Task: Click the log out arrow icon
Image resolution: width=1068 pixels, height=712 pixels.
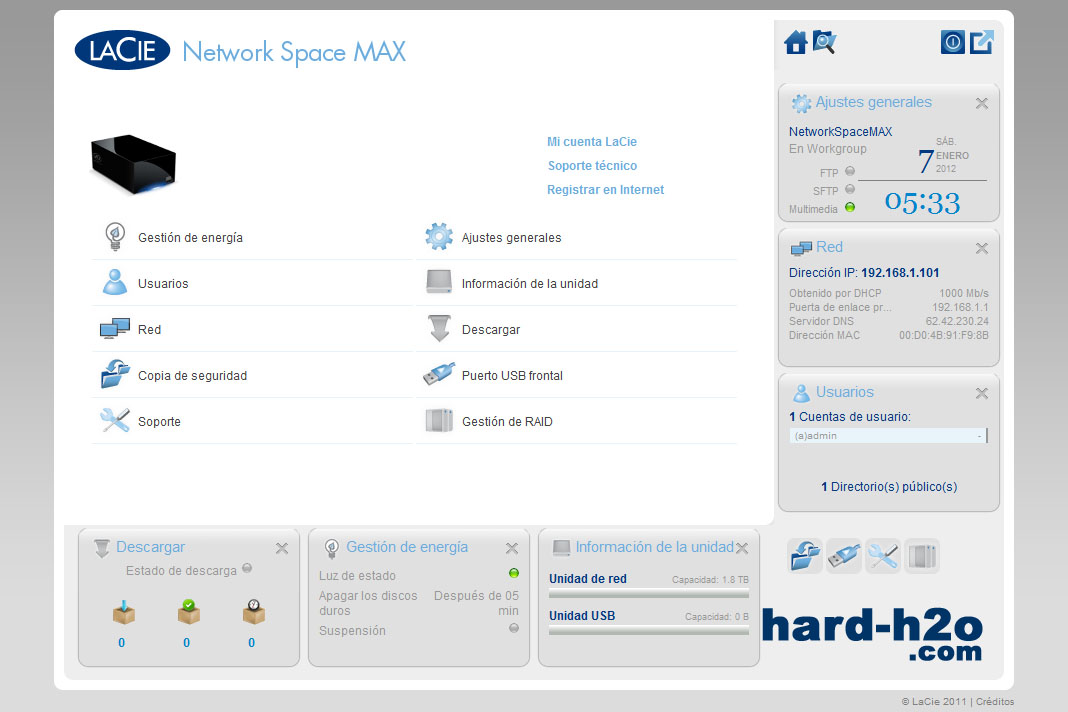Action: [981, 42]
